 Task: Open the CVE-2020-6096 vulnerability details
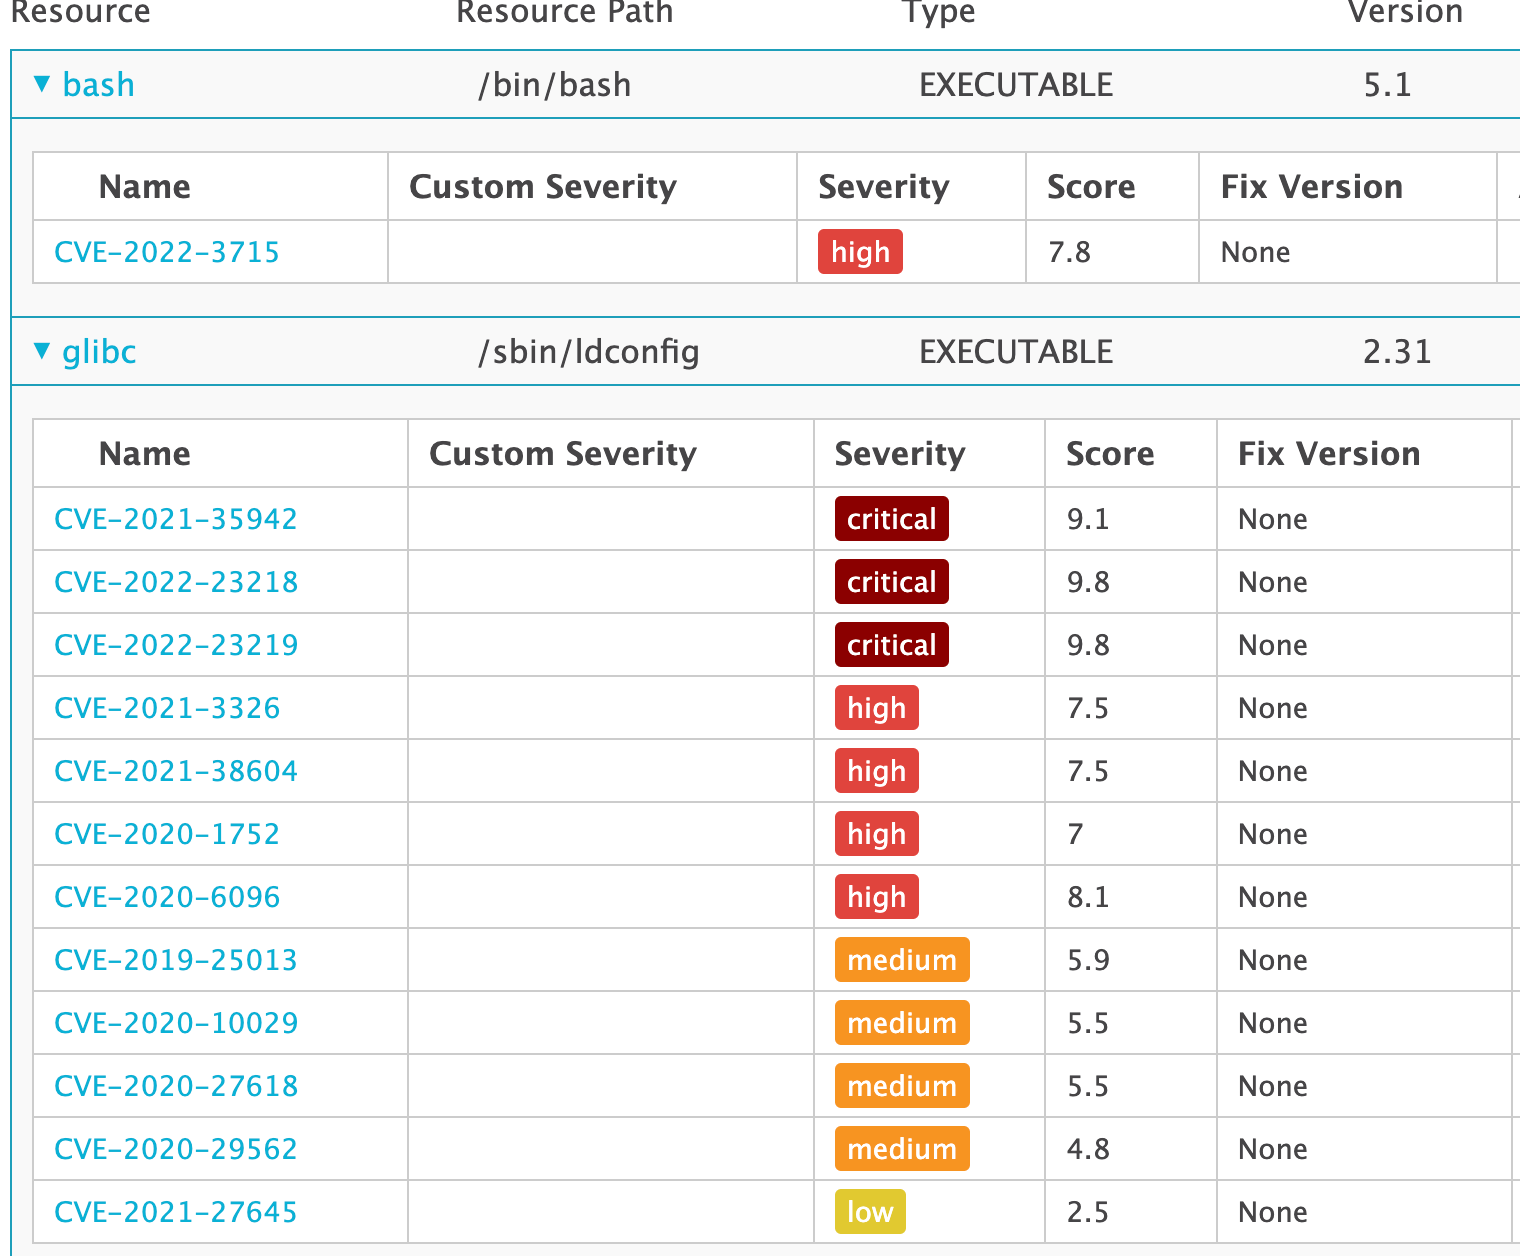(166, 897)
